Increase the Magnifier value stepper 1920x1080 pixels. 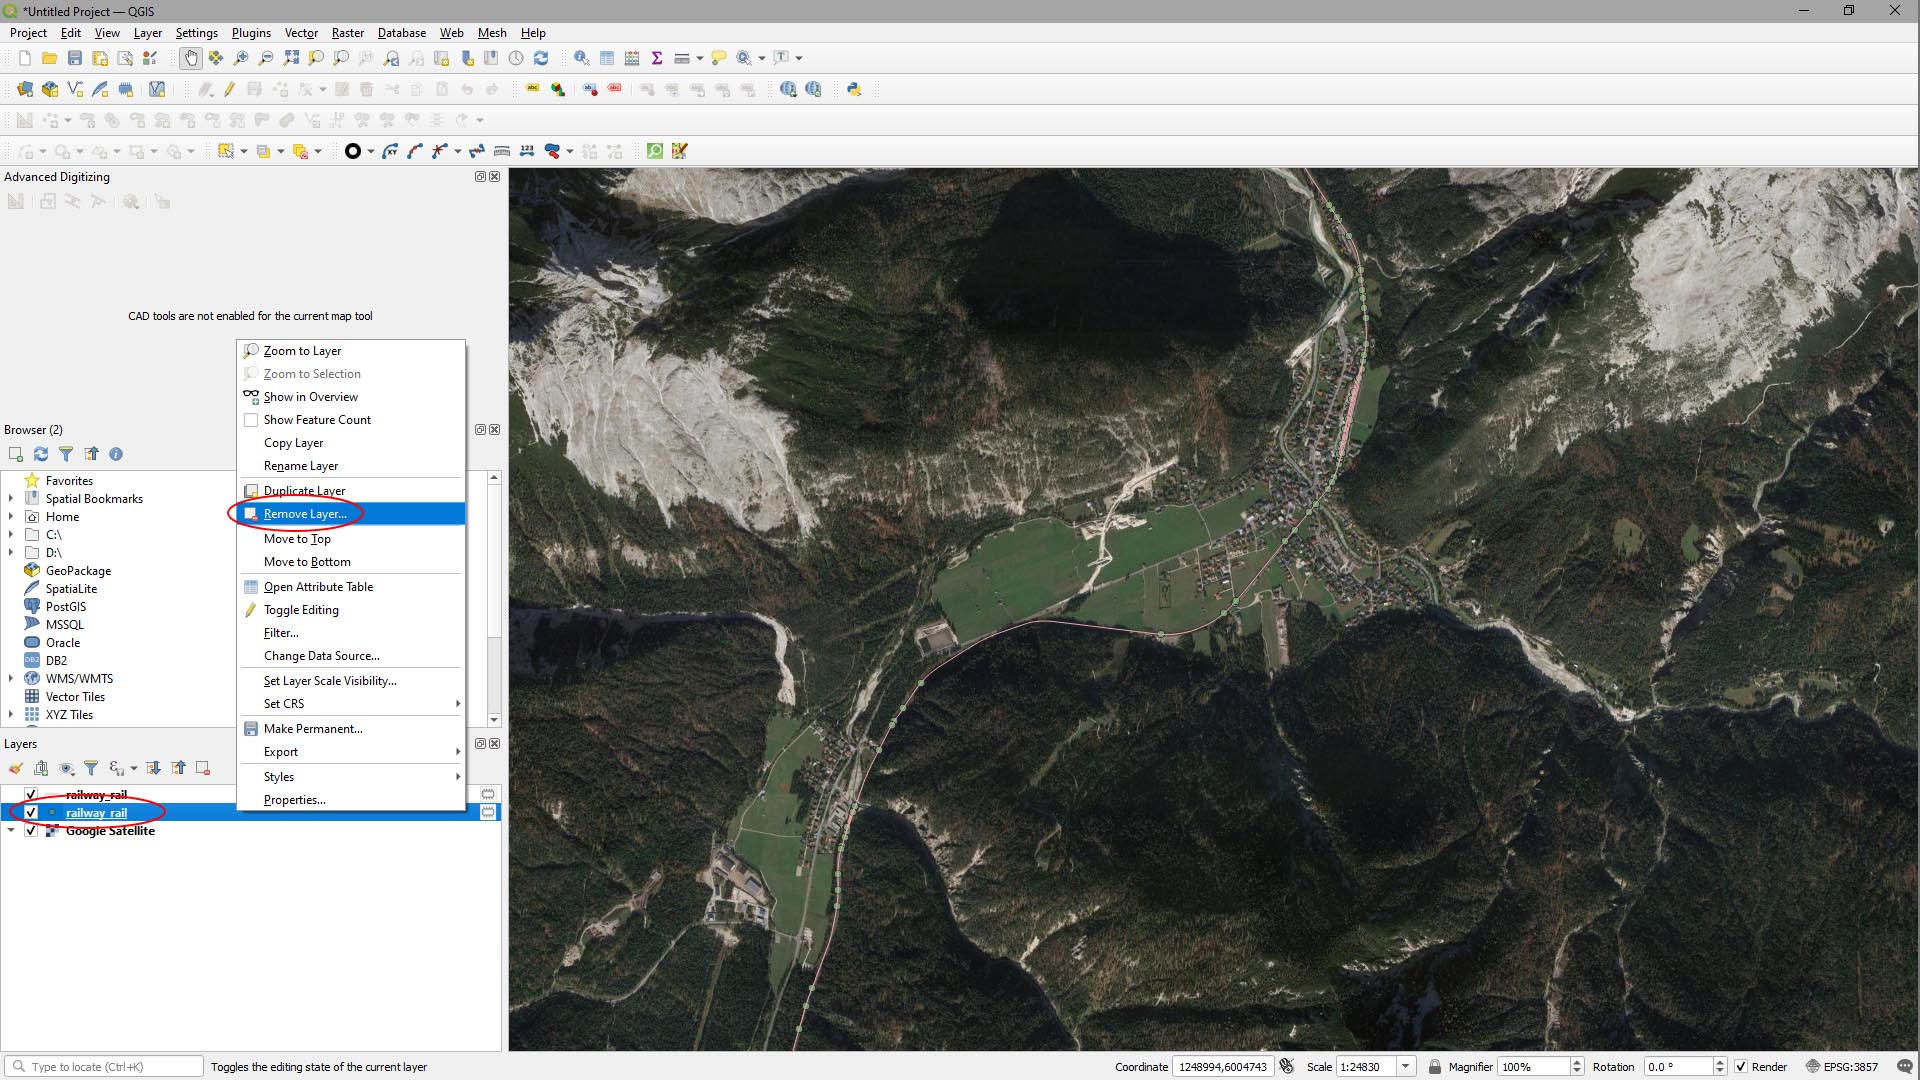tap(1577, 1062)
